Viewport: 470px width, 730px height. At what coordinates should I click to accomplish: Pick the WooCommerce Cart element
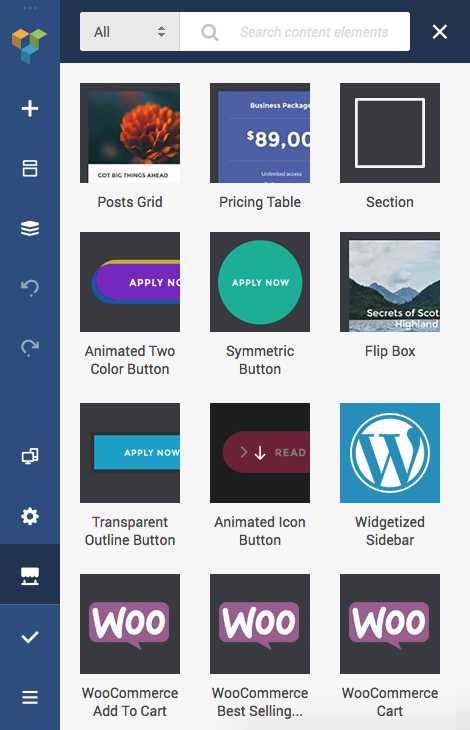tap(389, 623)
